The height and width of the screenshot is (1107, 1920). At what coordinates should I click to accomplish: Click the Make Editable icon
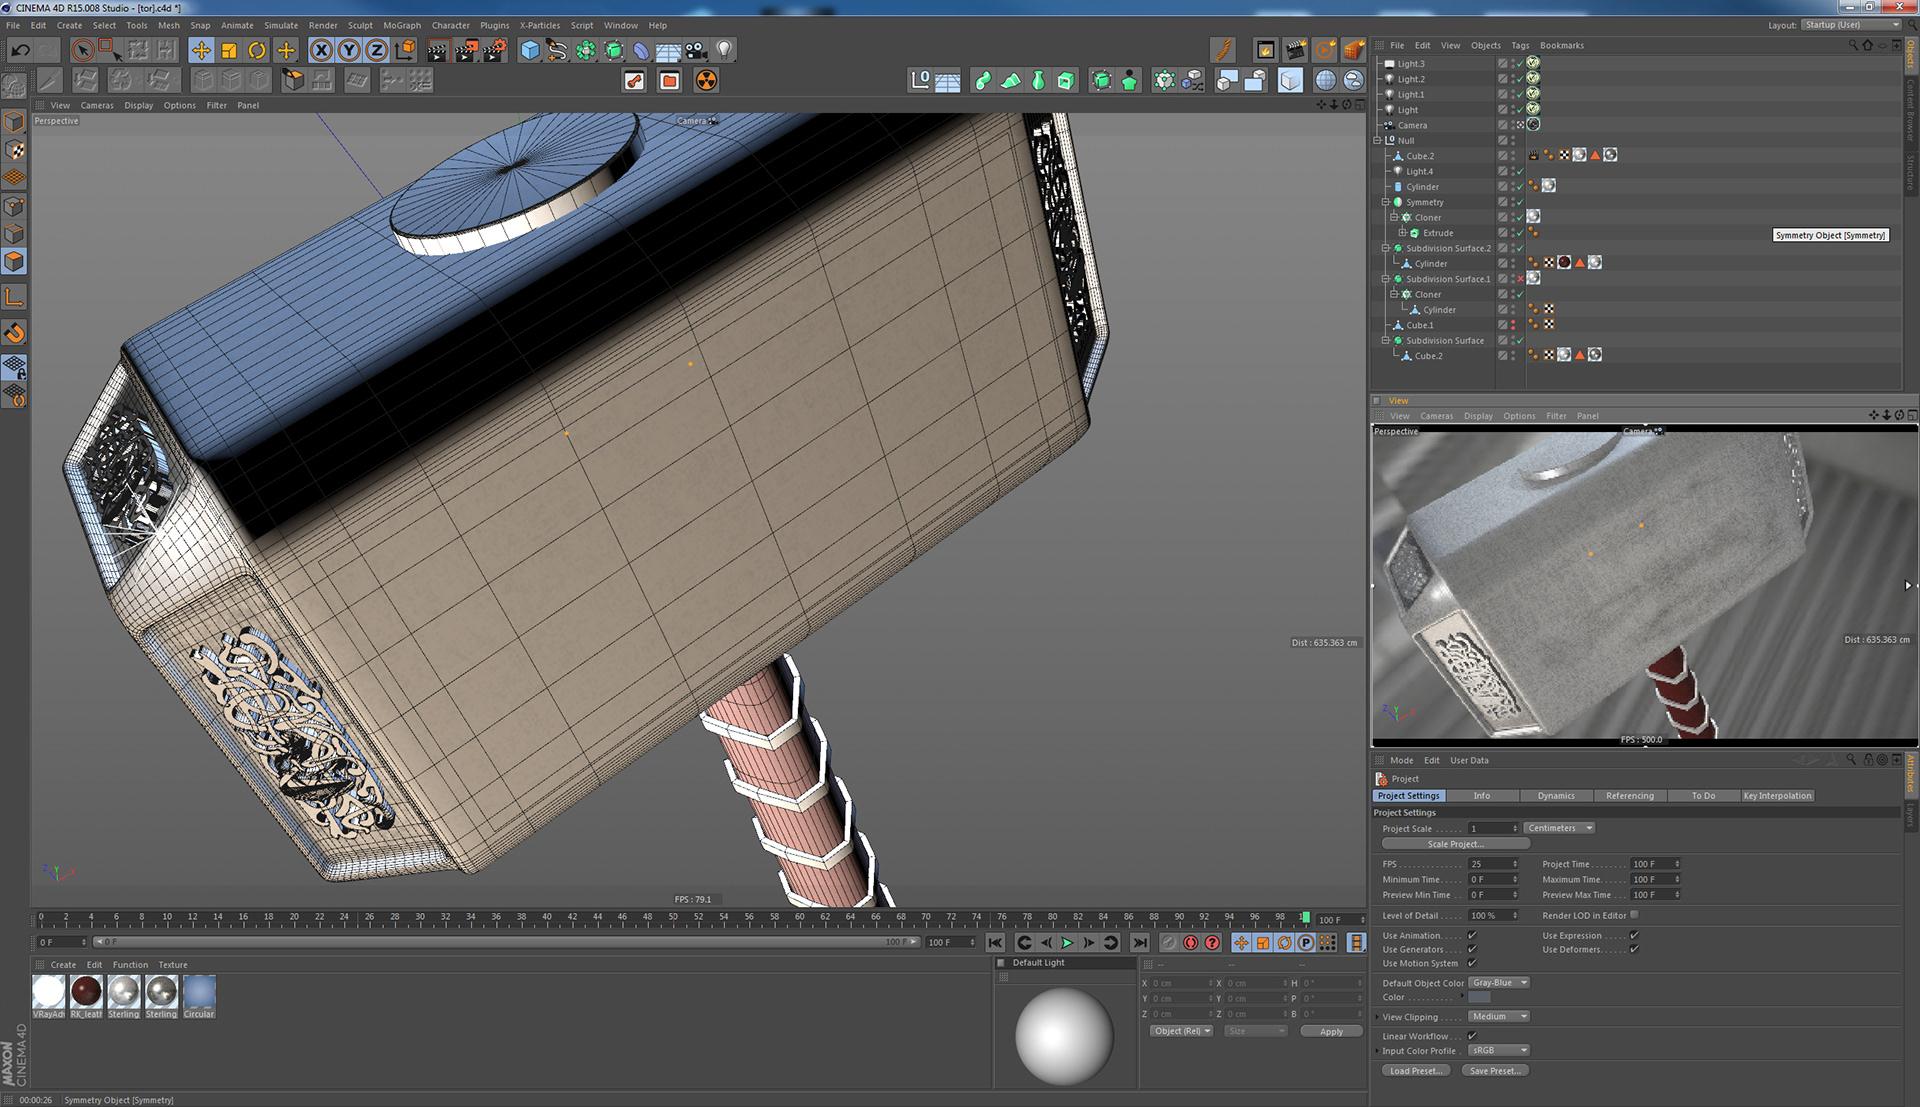pos(14,87)
